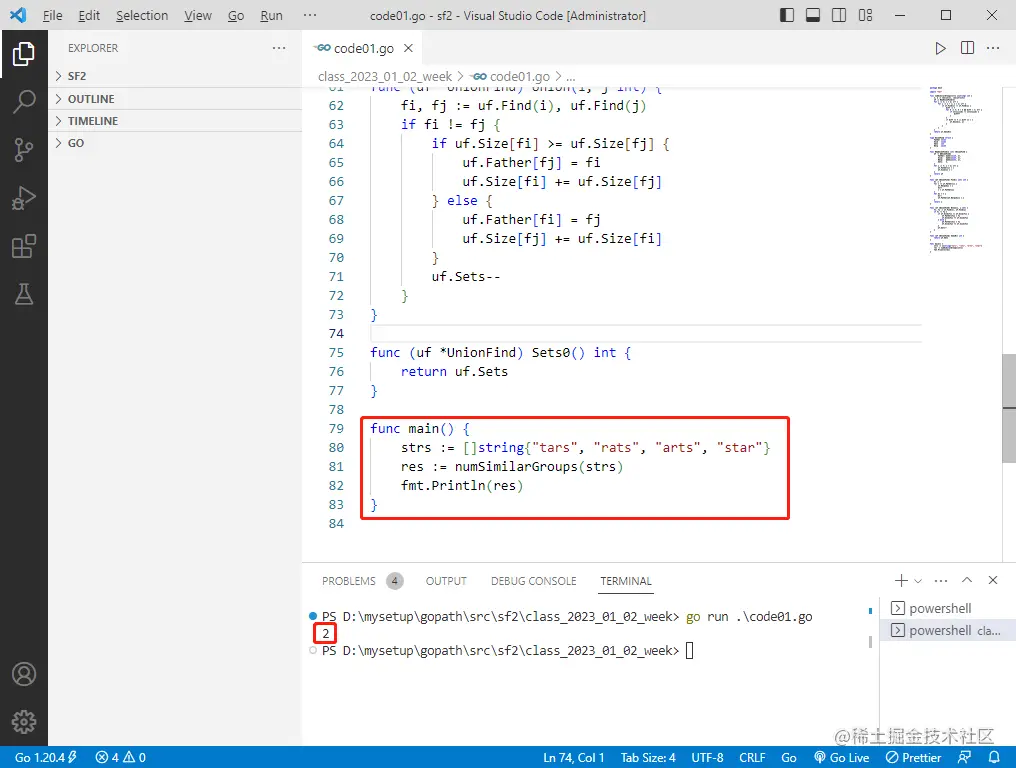The width and height of the screenshot is (1016, 768).
Task: Open the Extensions view icon
Action: (x=23, y=246)
